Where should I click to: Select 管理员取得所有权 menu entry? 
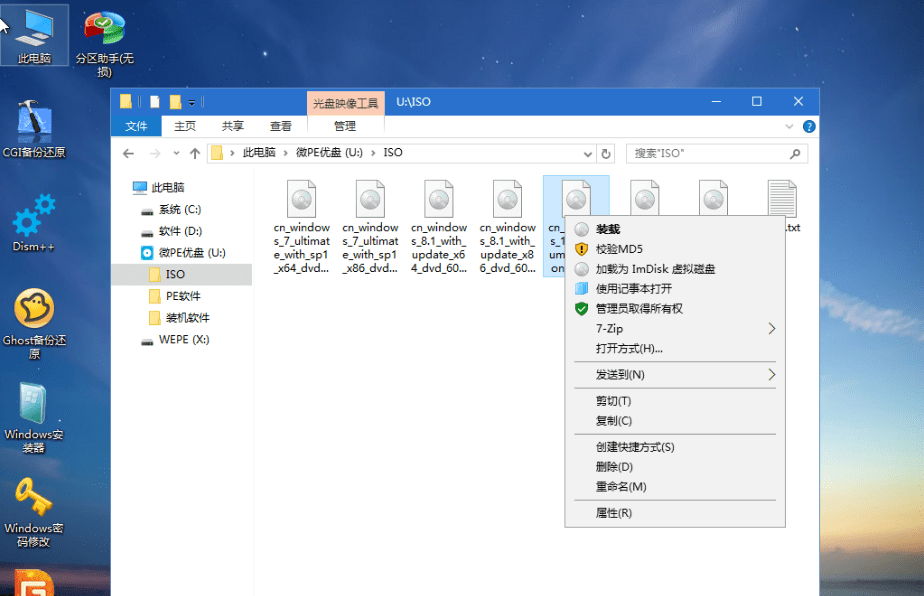pyautogui.click(x=675, y=309)
